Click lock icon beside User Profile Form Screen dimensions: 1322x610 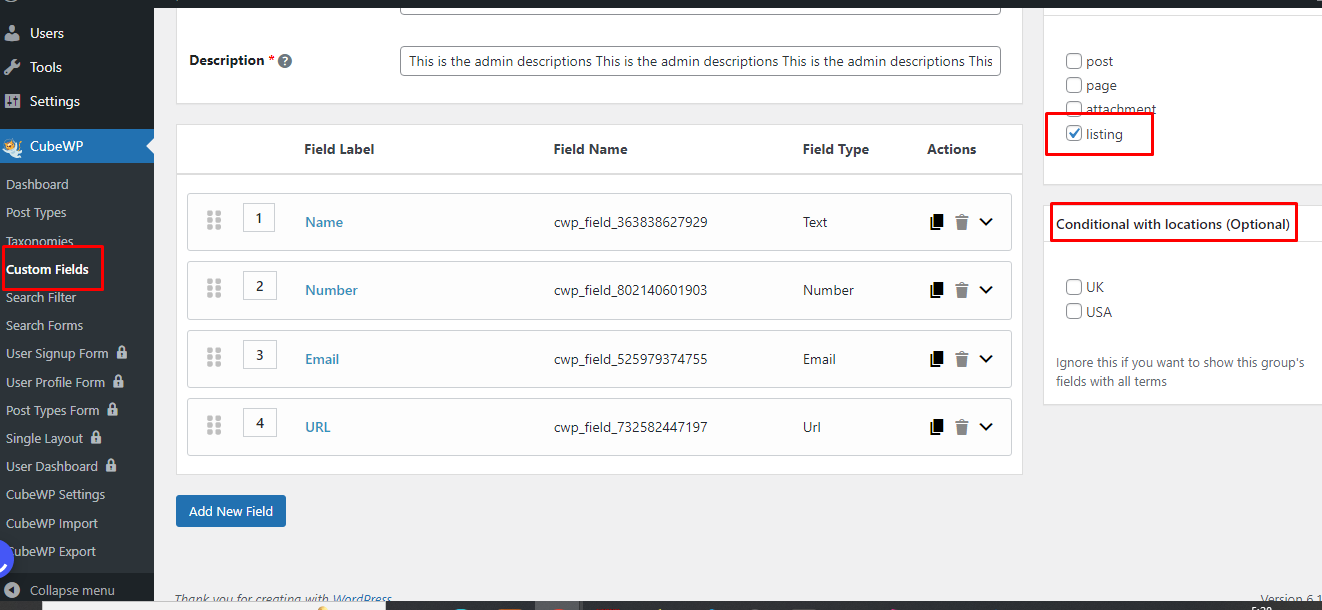tap(118, 381)
